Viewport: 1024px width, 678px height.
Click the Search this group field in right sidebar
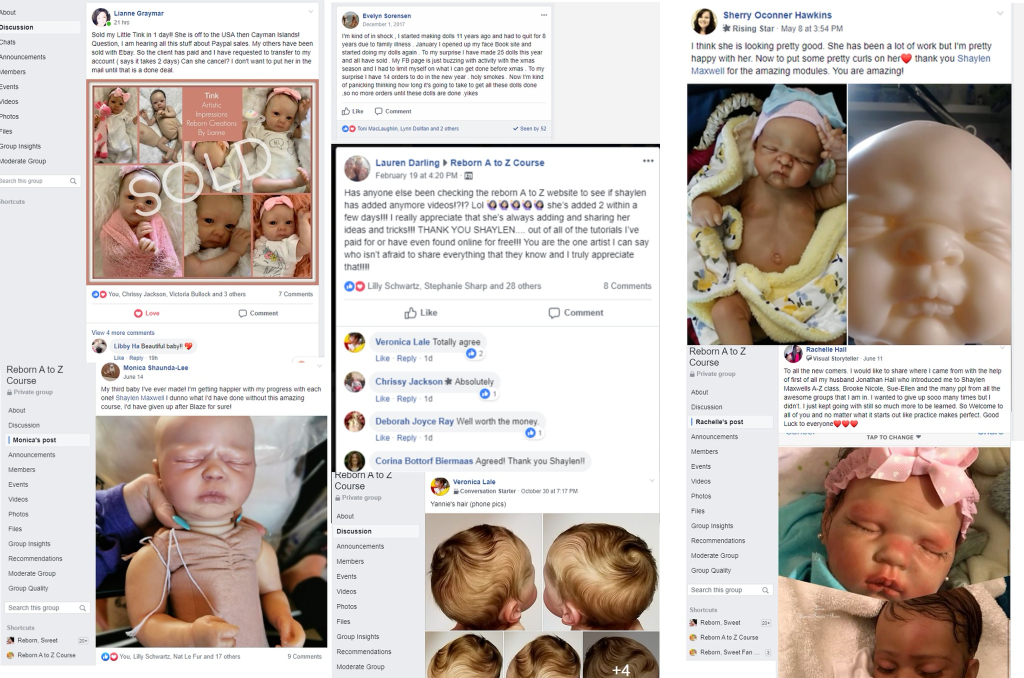coord(731,590)
